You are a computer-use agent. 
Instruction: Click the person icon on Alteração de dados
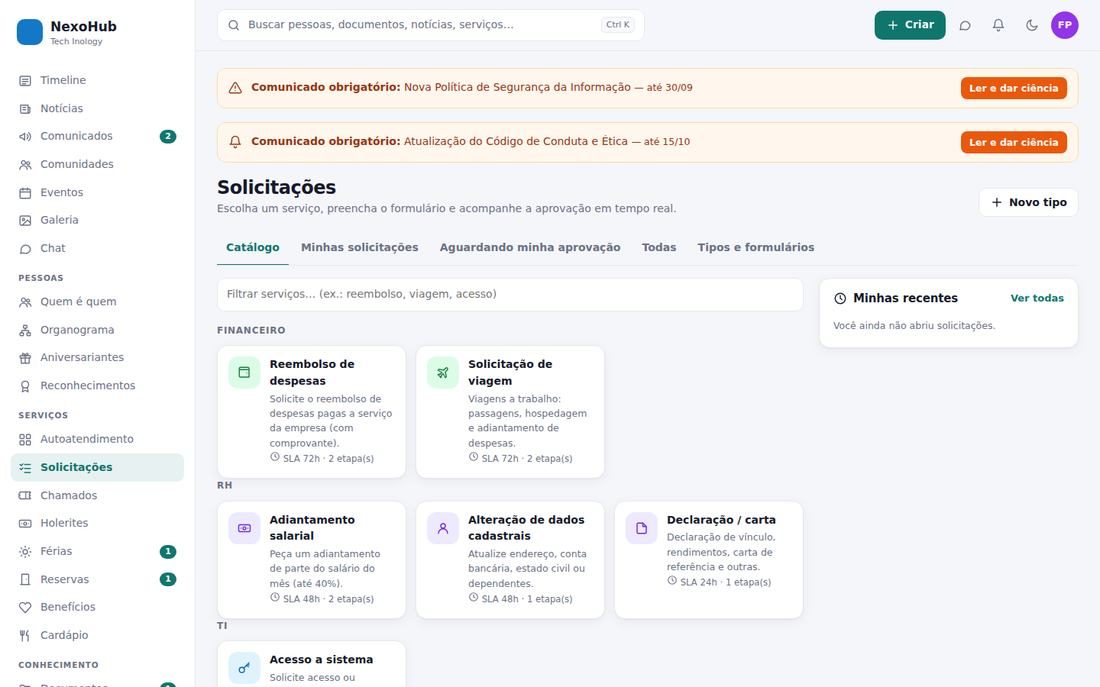click(x=443, y=528)
